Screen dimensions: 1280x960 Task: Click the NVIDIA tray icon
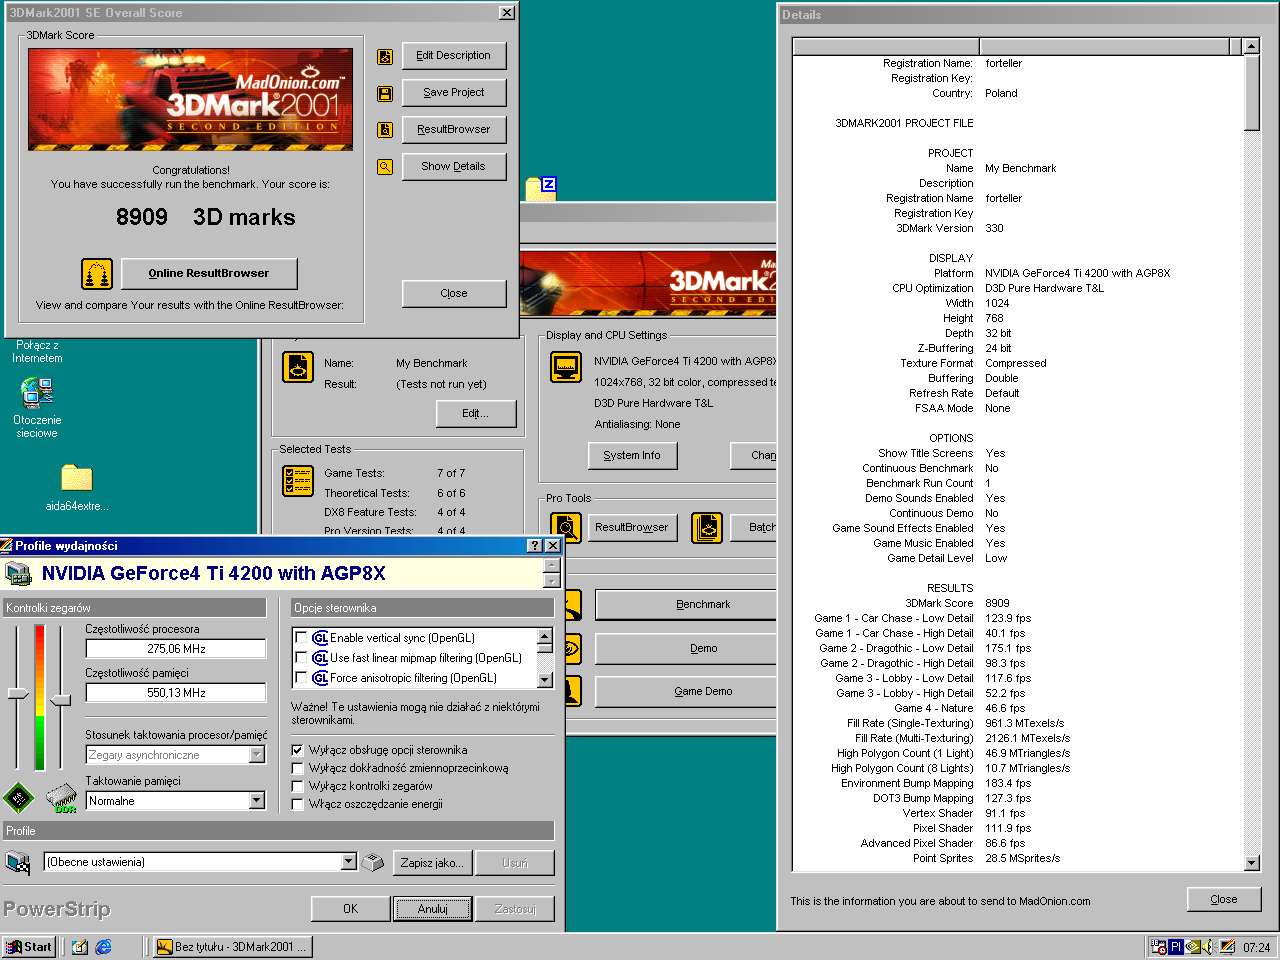[x=1193, y=947]
